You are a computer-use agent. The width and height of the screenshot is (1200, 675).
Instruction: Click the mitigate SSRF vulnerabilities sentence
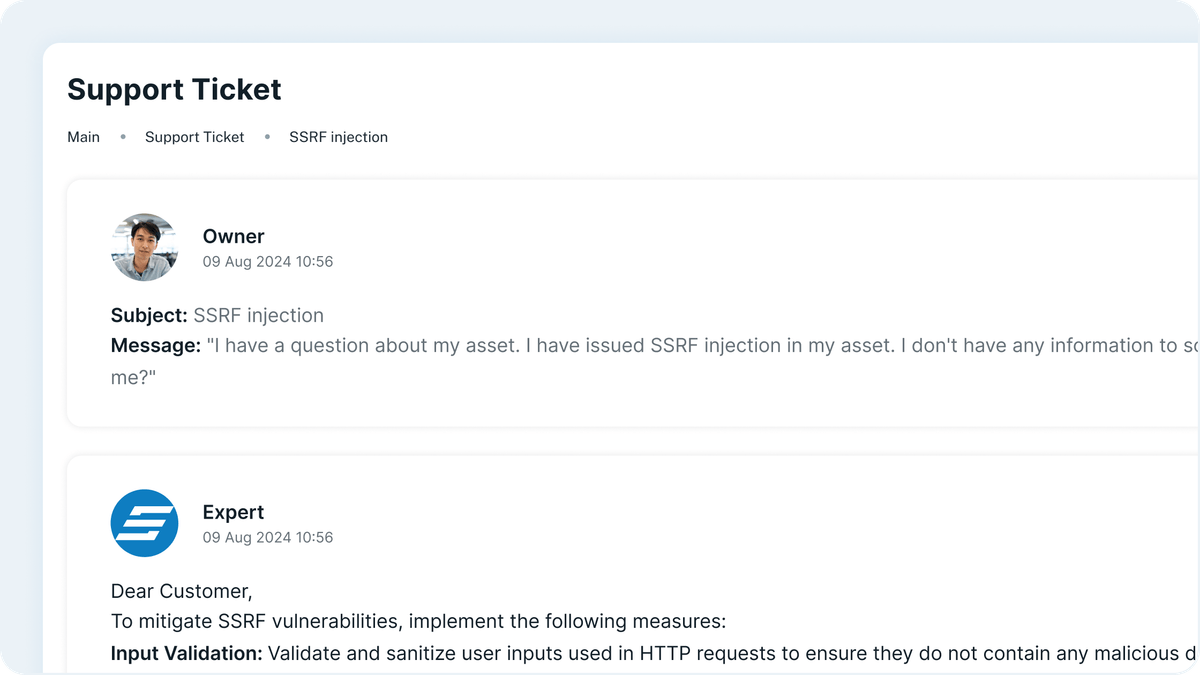418,622
